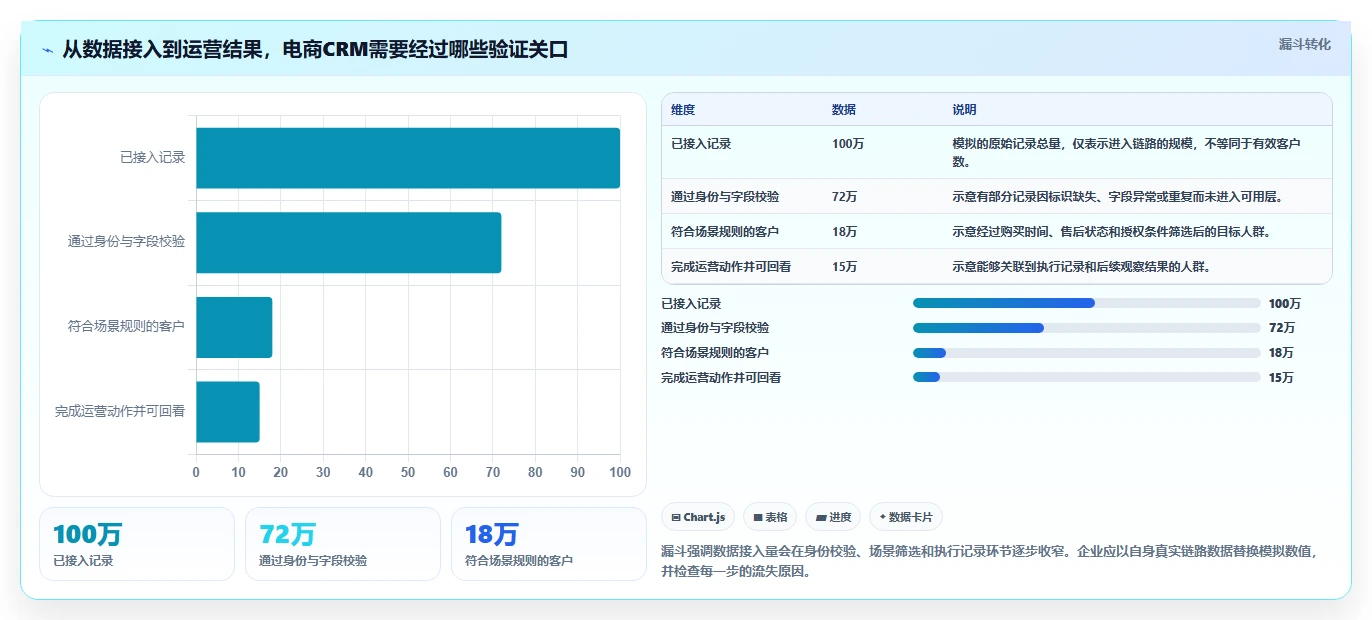This screenshot has height=620, width=1372.
Task: Click the 50 tick on chart x-axis
Action: click(x=408, y=472)
